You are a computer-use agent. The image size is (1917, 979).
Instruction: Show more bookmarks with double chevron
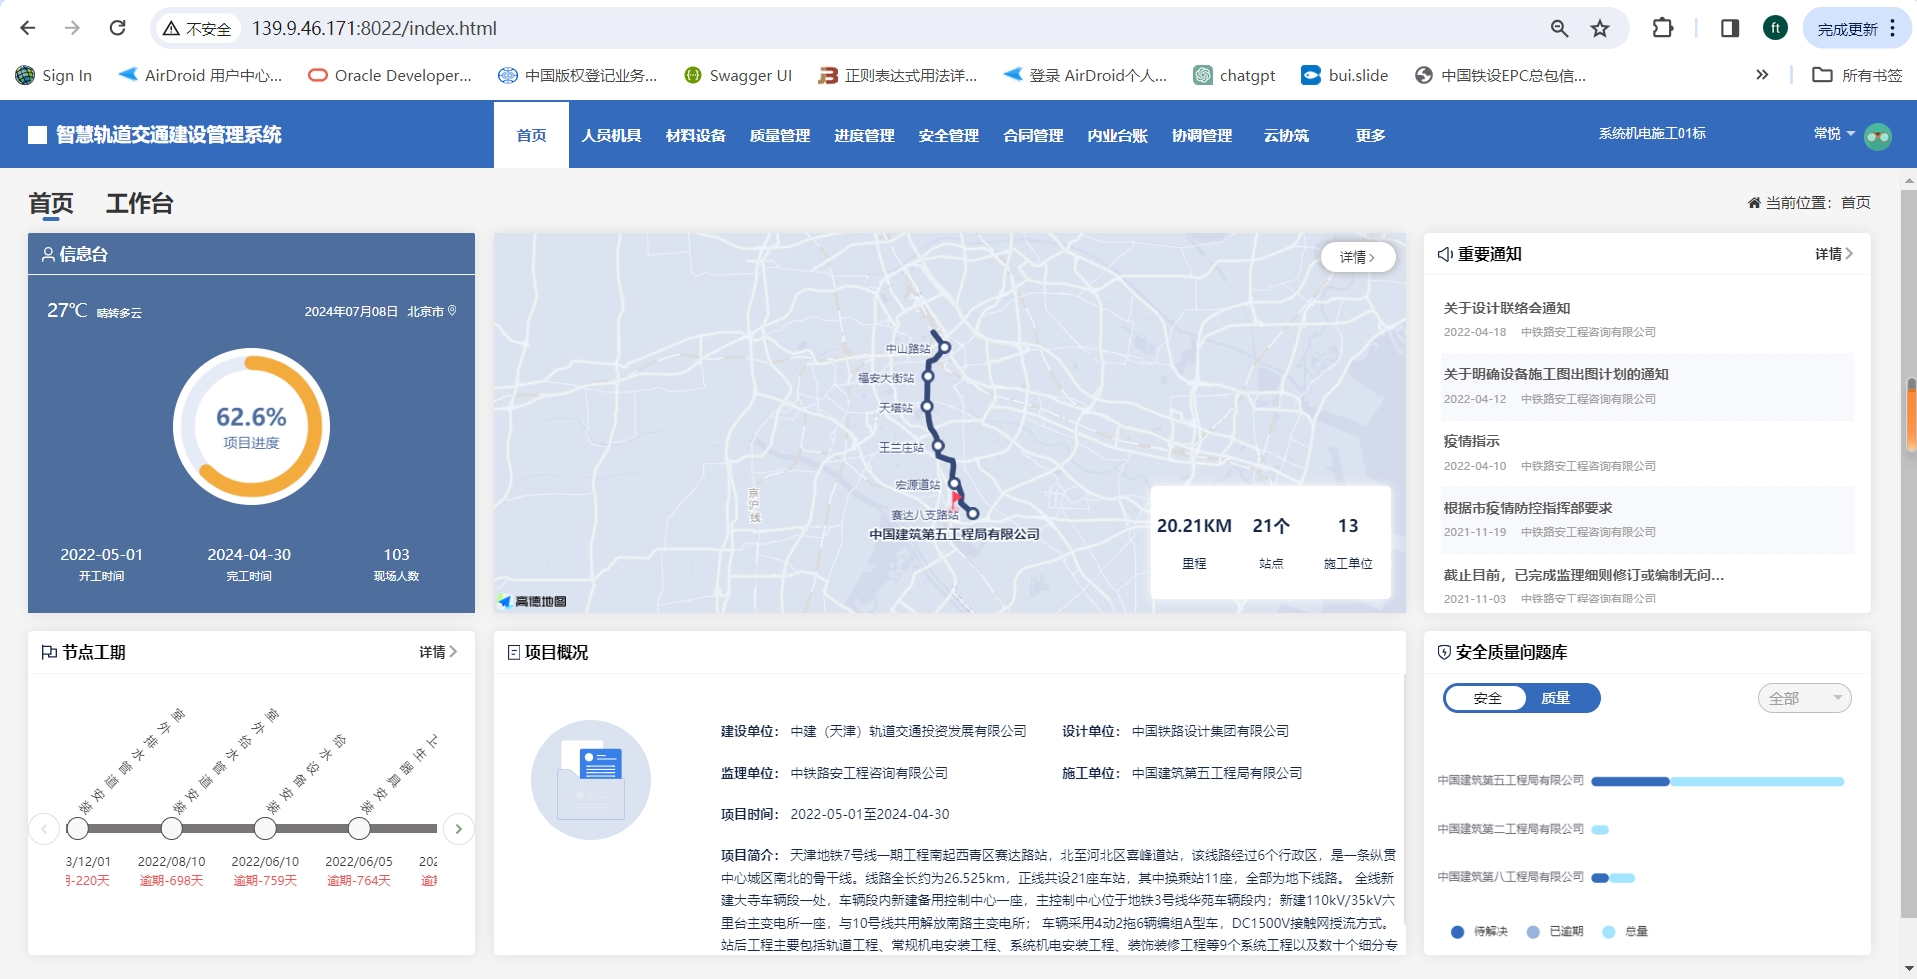pos(1762,75)
